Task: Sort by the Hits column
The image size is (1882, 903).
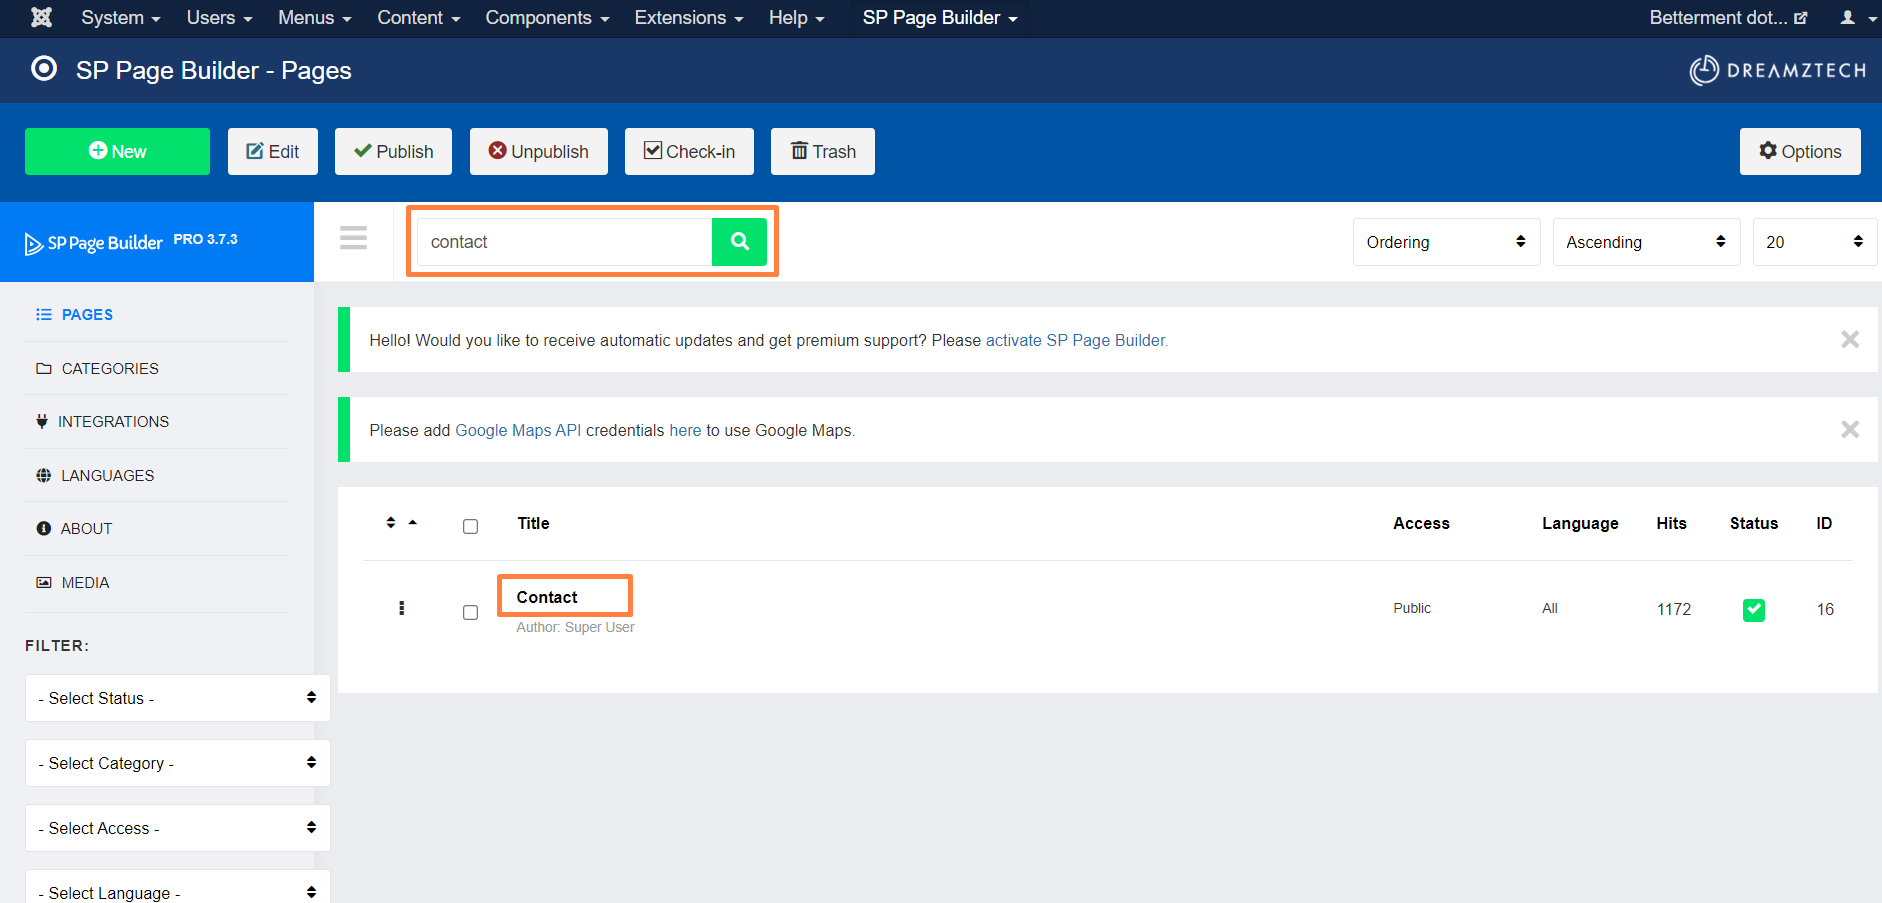Action: coord(1671,523)
